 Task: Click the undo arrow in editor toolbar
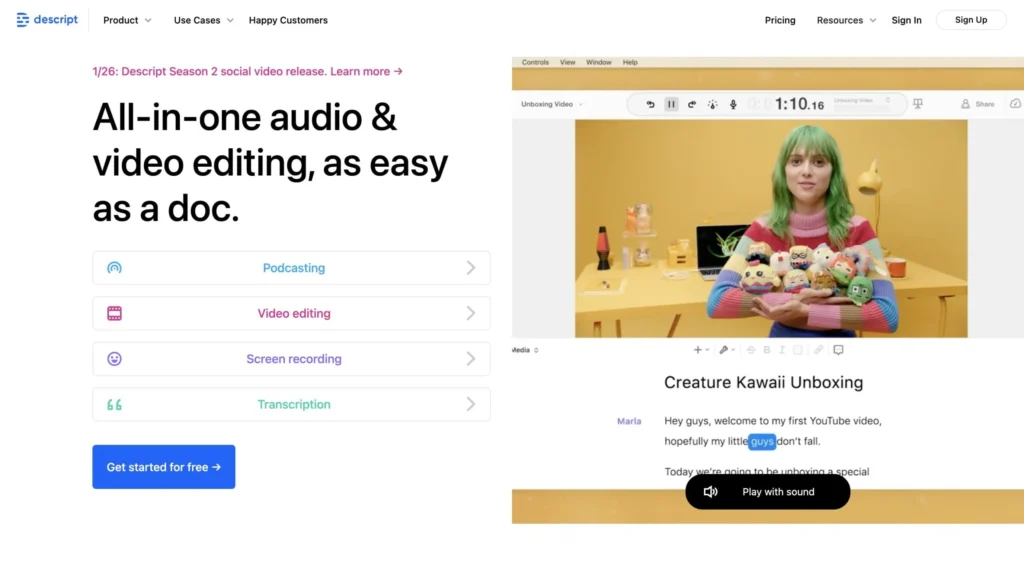[x=650, y=104]
